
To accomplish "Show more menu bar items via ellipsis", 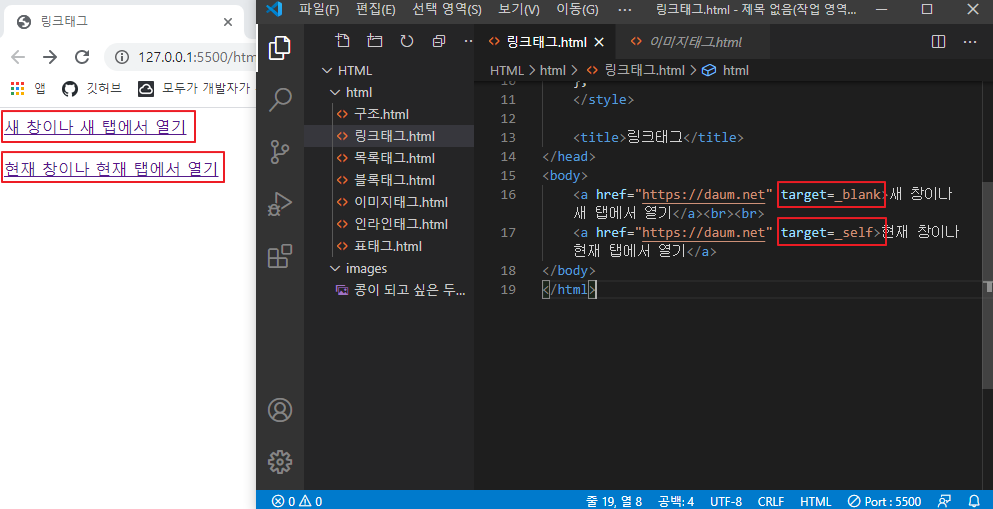I will (624, 9).
